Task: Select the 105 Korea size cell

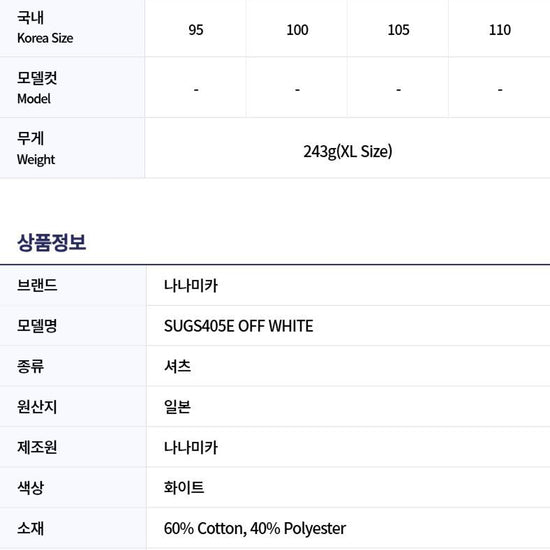Action: [x=398, y=30]
